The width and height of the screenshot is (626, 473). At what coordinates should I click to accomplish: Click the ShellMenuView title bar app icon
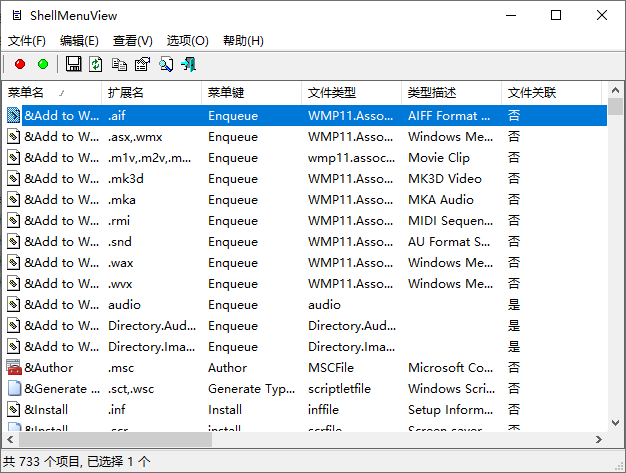point(17,16)
